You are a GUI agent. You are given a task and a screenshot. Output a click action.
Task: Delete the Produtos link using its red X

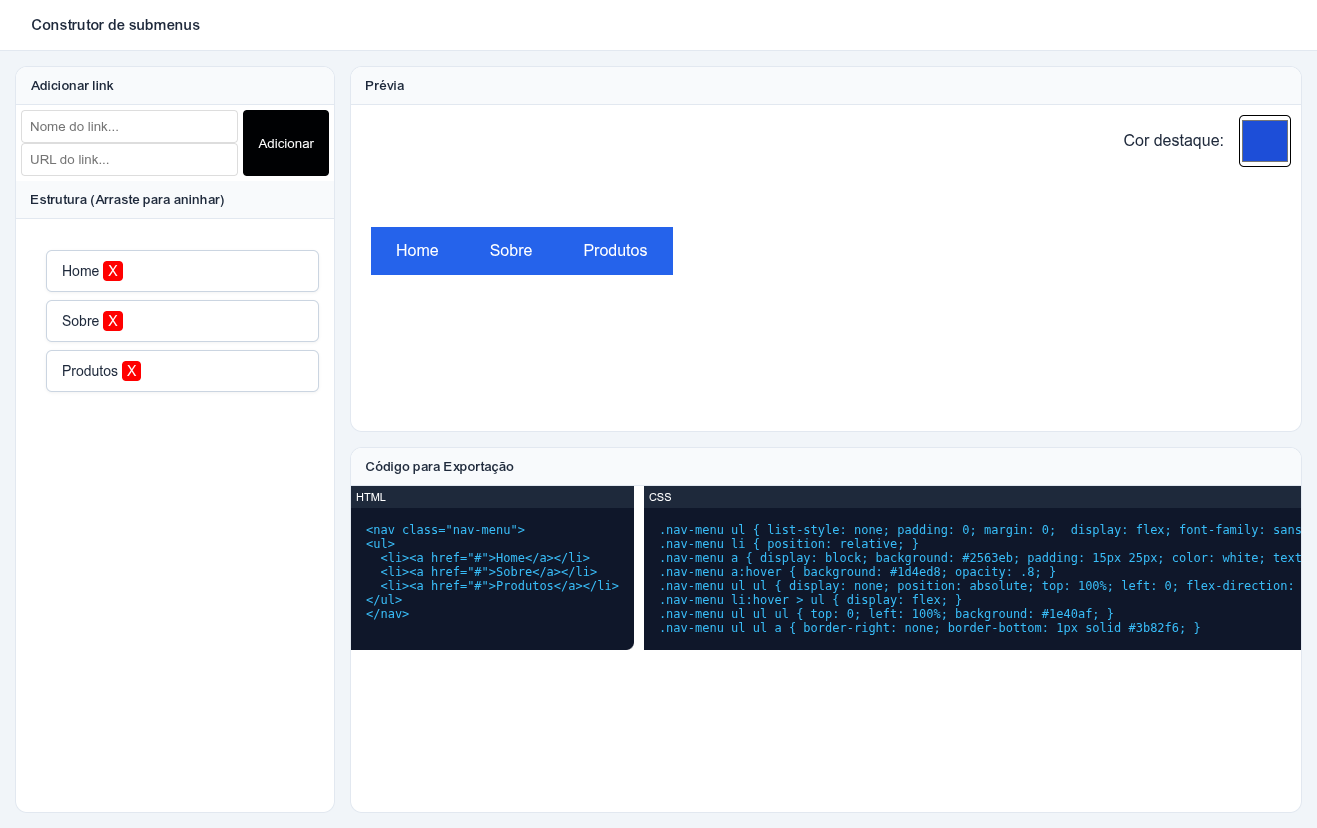click(x=131, y=370)
